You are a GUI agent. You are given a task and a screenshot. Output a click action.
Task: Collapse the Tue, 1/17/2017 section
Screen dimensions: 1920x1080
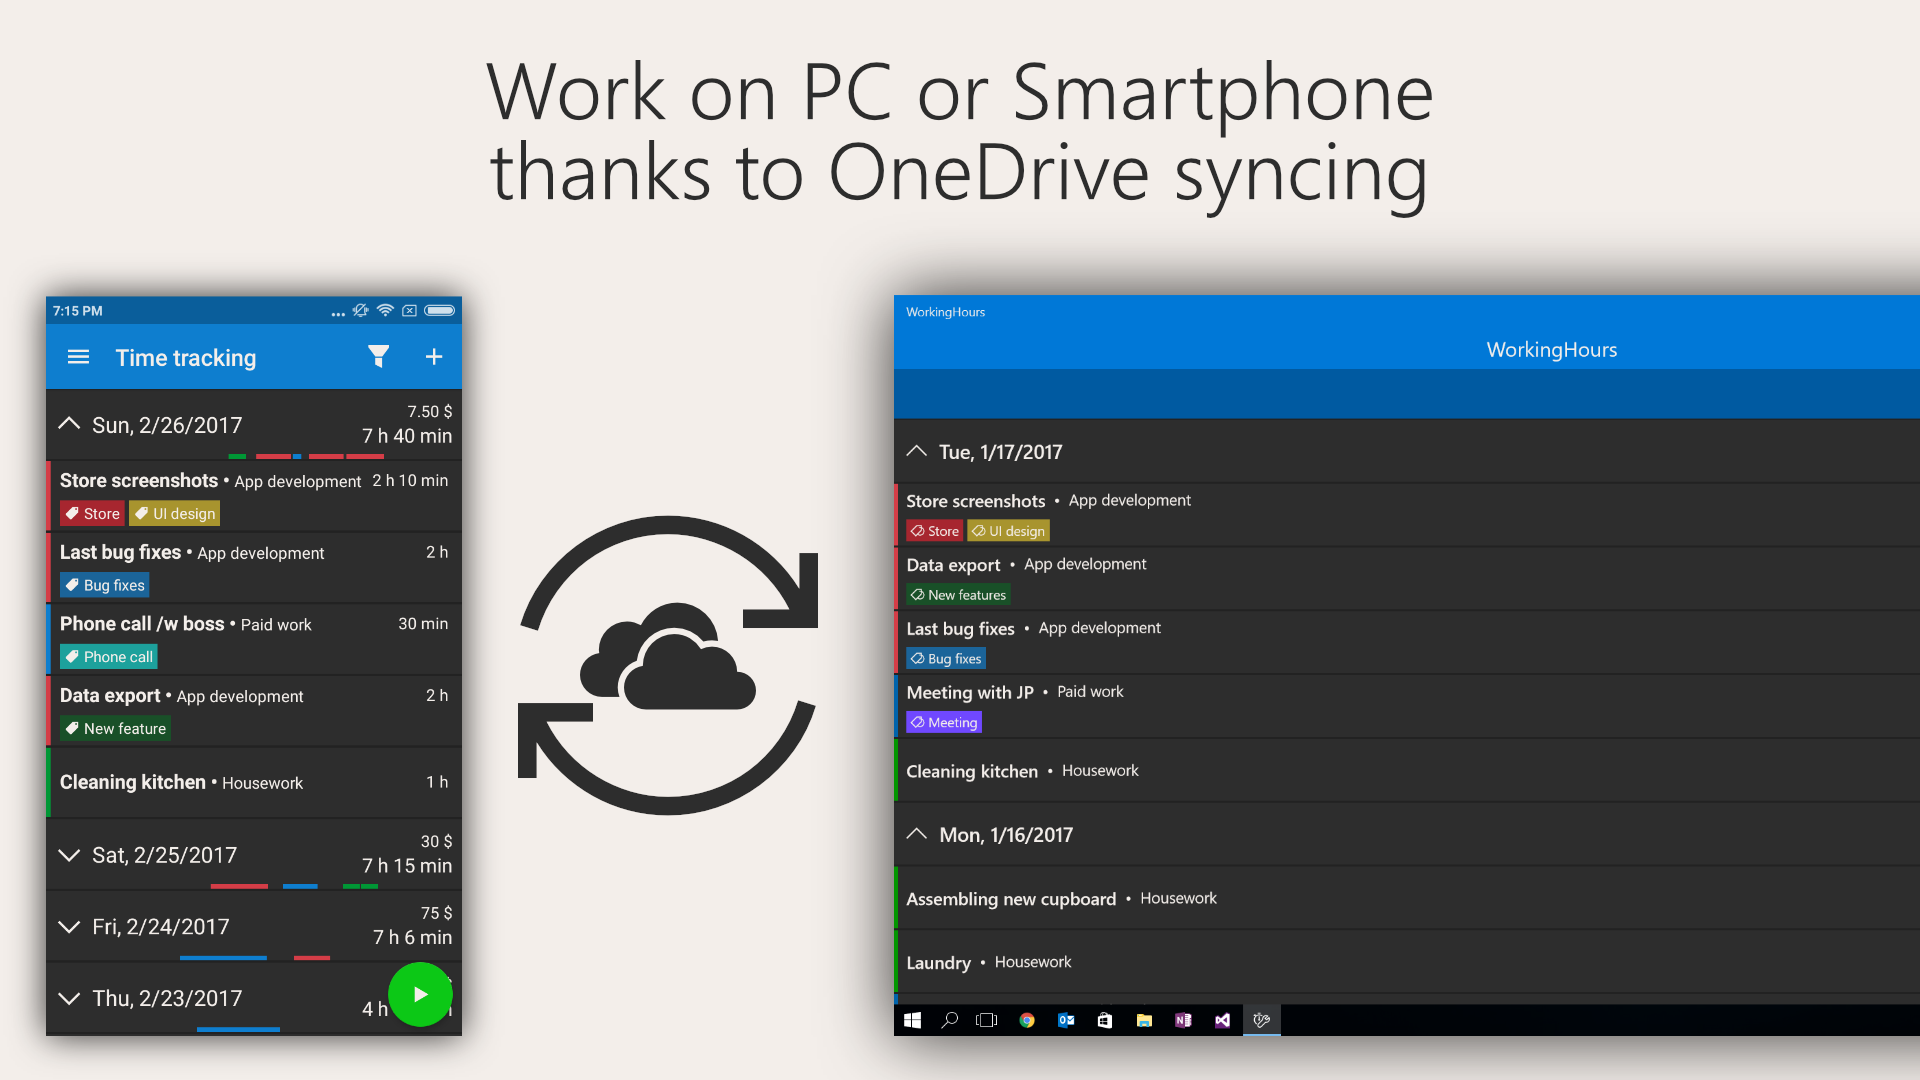[917, 452]
